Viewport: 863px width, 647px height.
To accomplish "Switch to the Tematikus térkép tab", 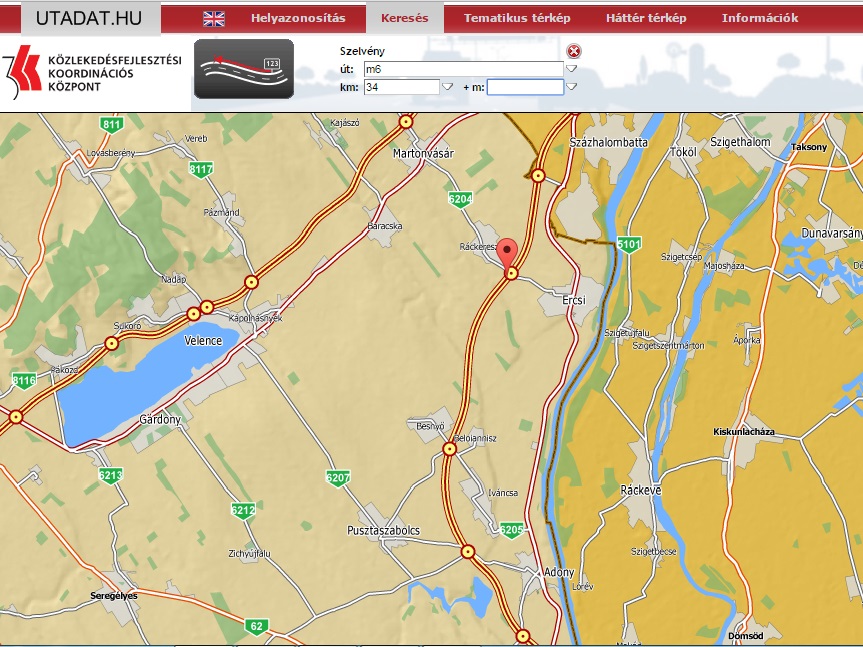I will [x=517, y=18].
